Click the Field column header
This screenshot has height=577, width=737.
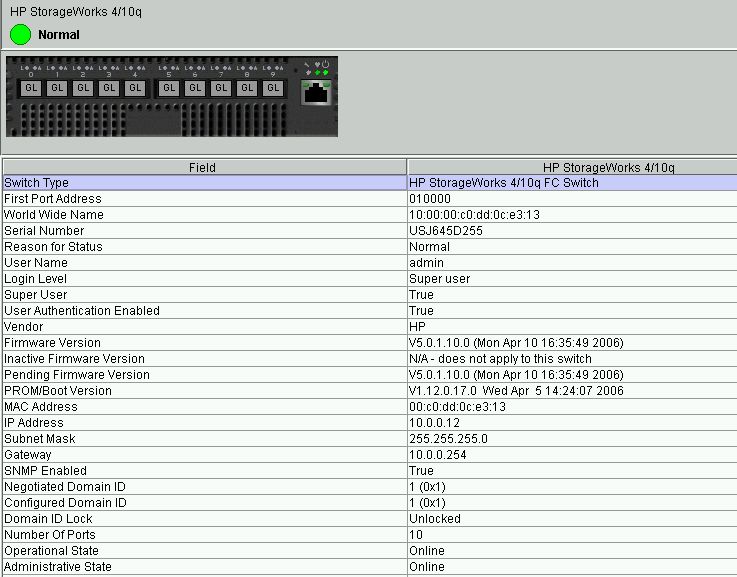point(204,167)
